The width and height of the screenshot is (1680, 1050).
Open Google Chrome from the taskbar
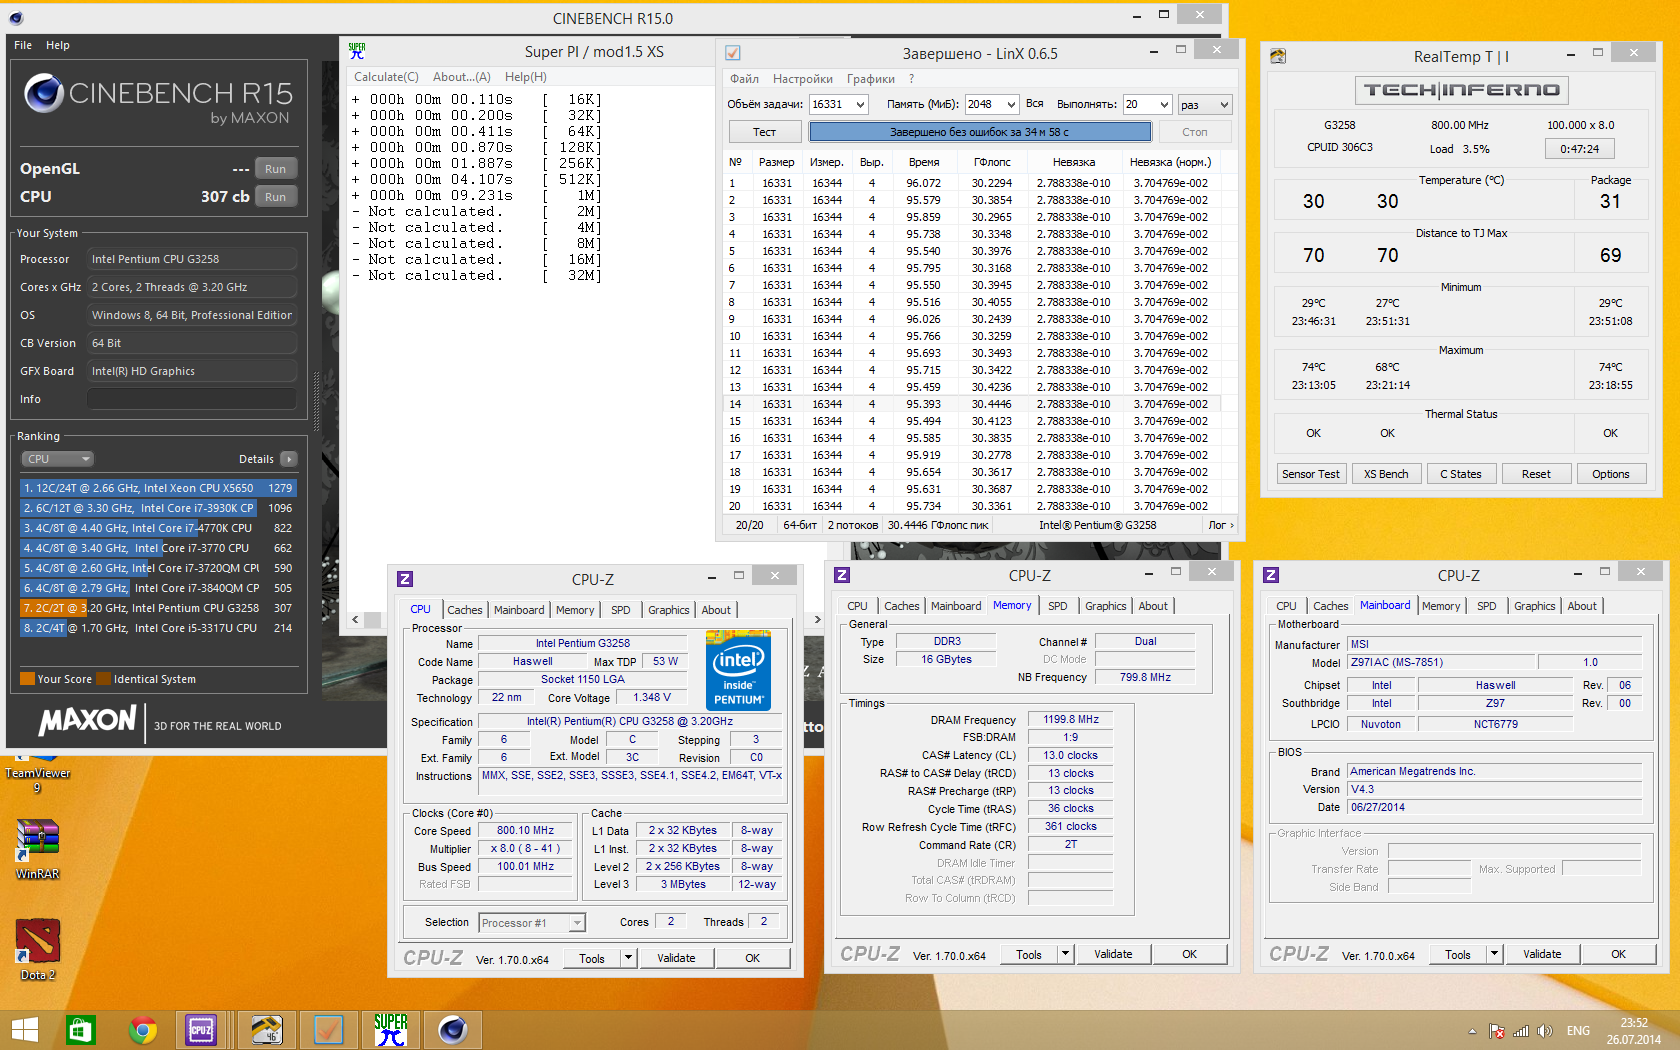tap(143, 1030)
